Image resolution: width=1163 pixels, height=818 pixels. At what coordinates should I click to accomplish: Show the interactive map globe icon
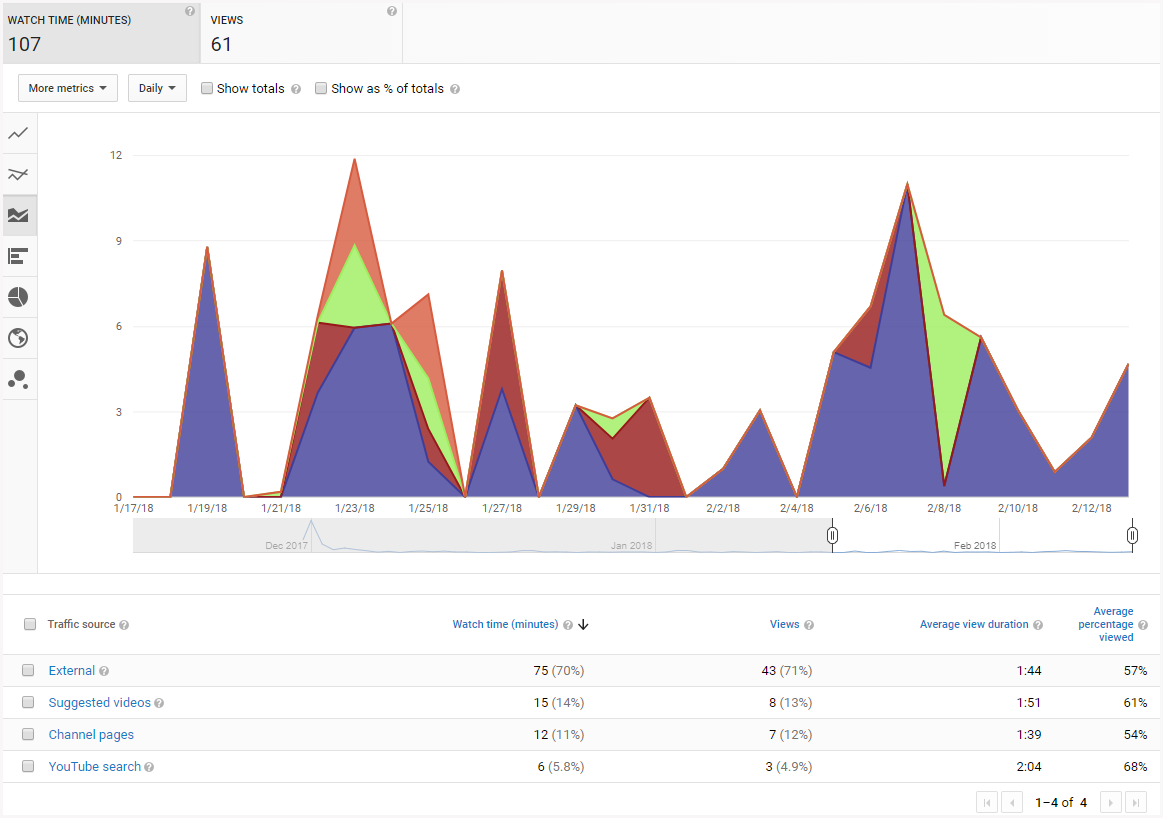click(18, 338)
